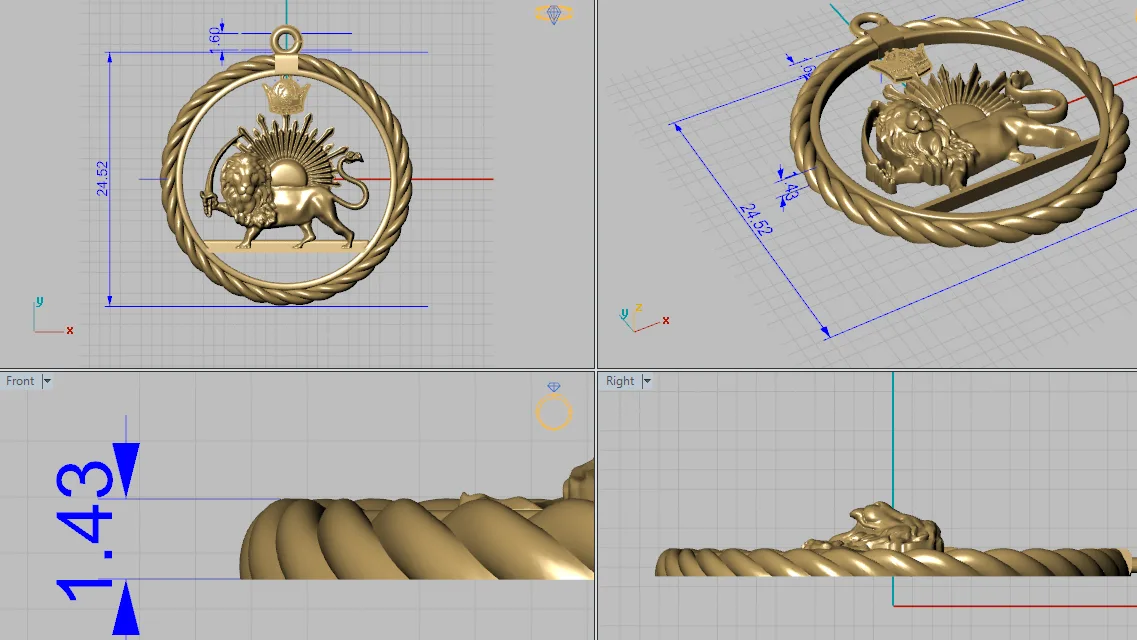Select the vertical 24.52 dimension in the flat pendant view
1137x640 pixels.
tap(102, 178)
